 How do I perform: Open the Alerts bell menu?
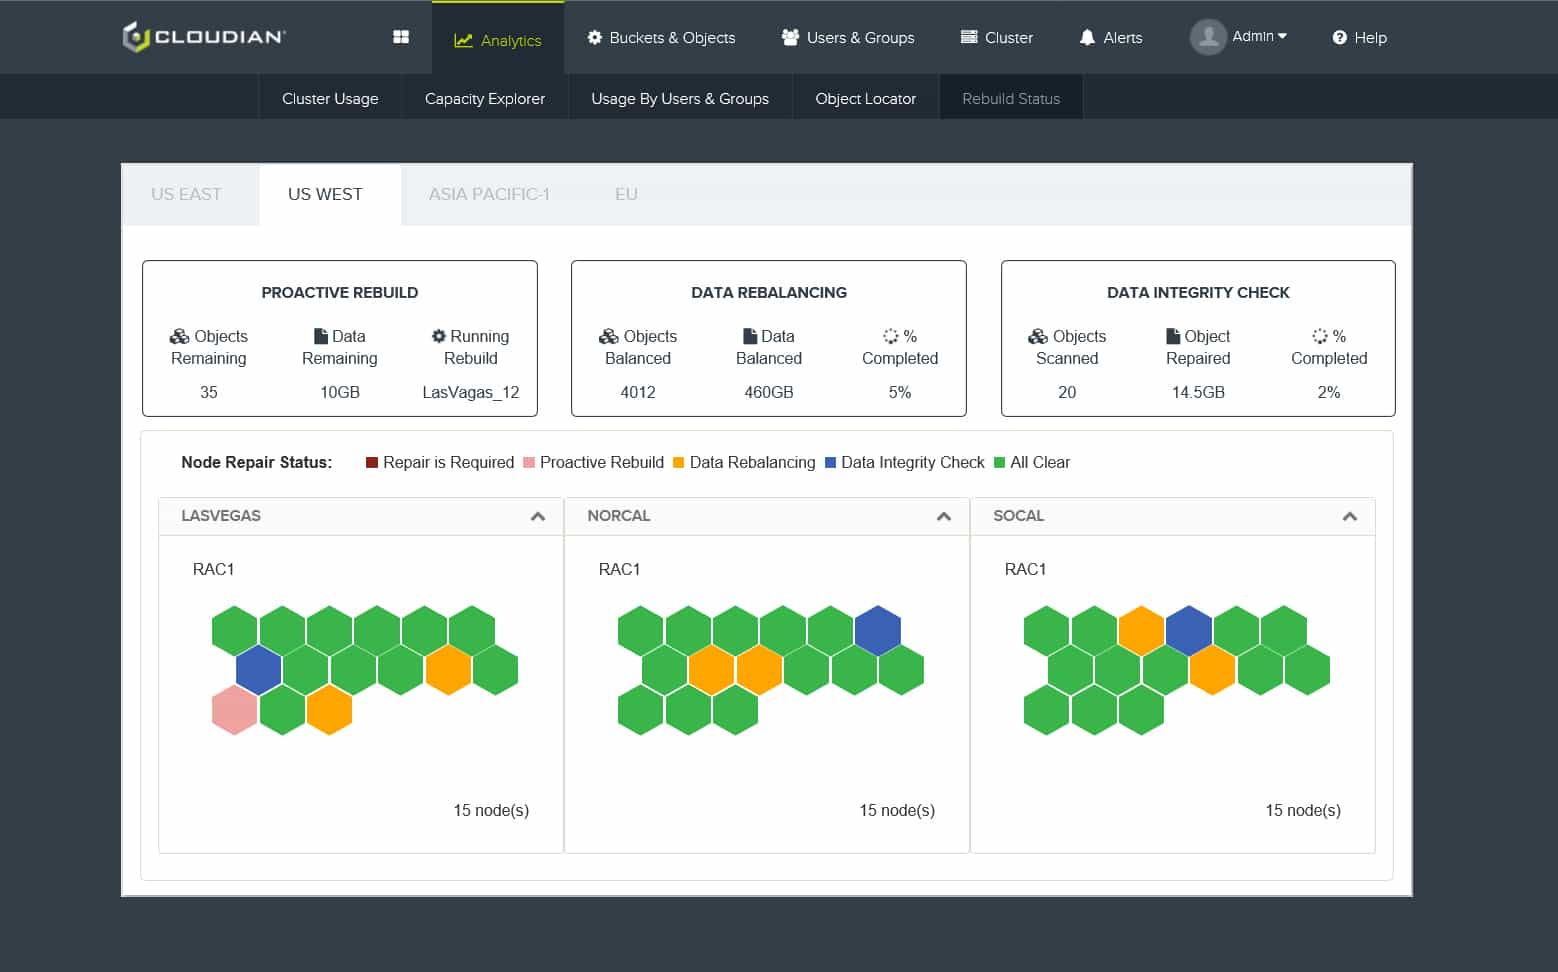tap(1111, 37)
